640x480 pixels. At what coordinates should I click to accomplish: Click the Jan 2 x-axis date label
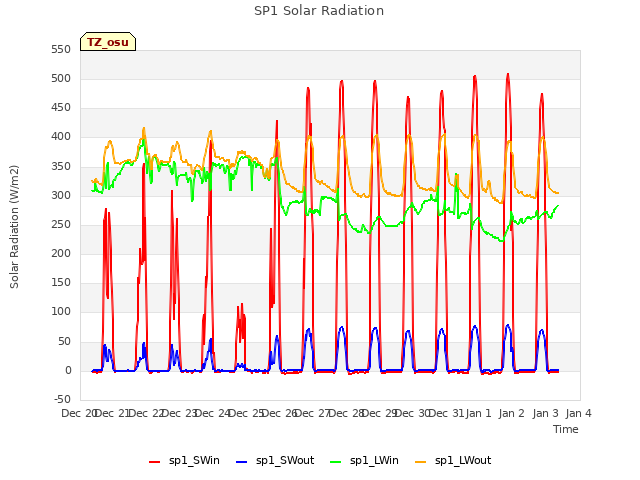tap(512, 413)
